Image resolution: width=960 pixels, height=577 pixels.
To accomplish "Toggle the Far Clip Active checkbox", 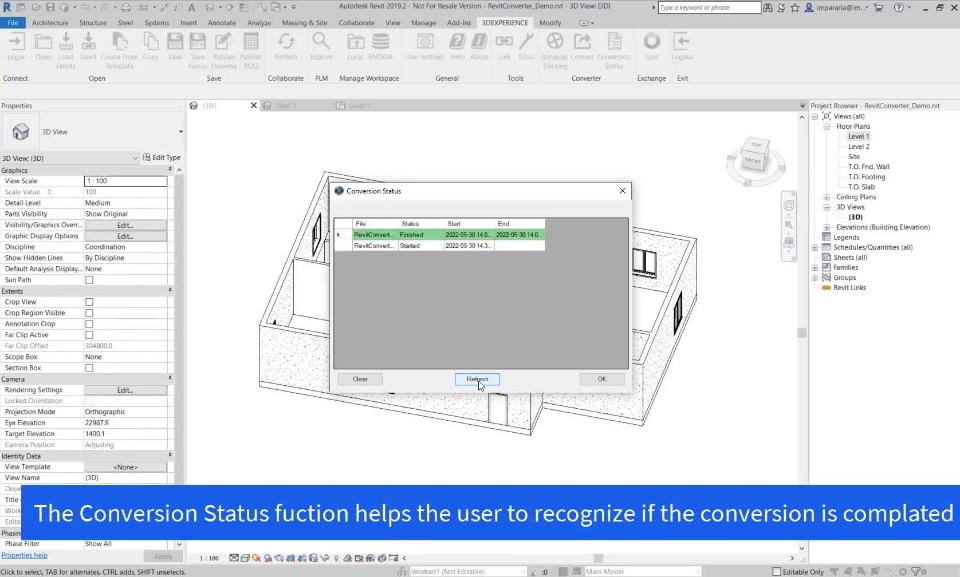I will [89, 335].
